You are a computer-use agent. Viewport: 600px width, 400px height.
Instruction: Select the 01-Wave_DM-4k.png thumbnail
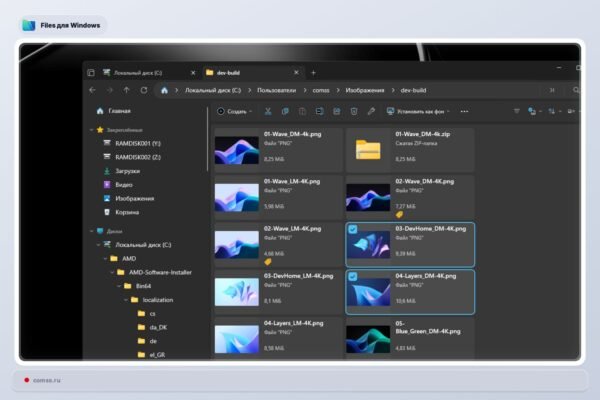coord(237,150)
